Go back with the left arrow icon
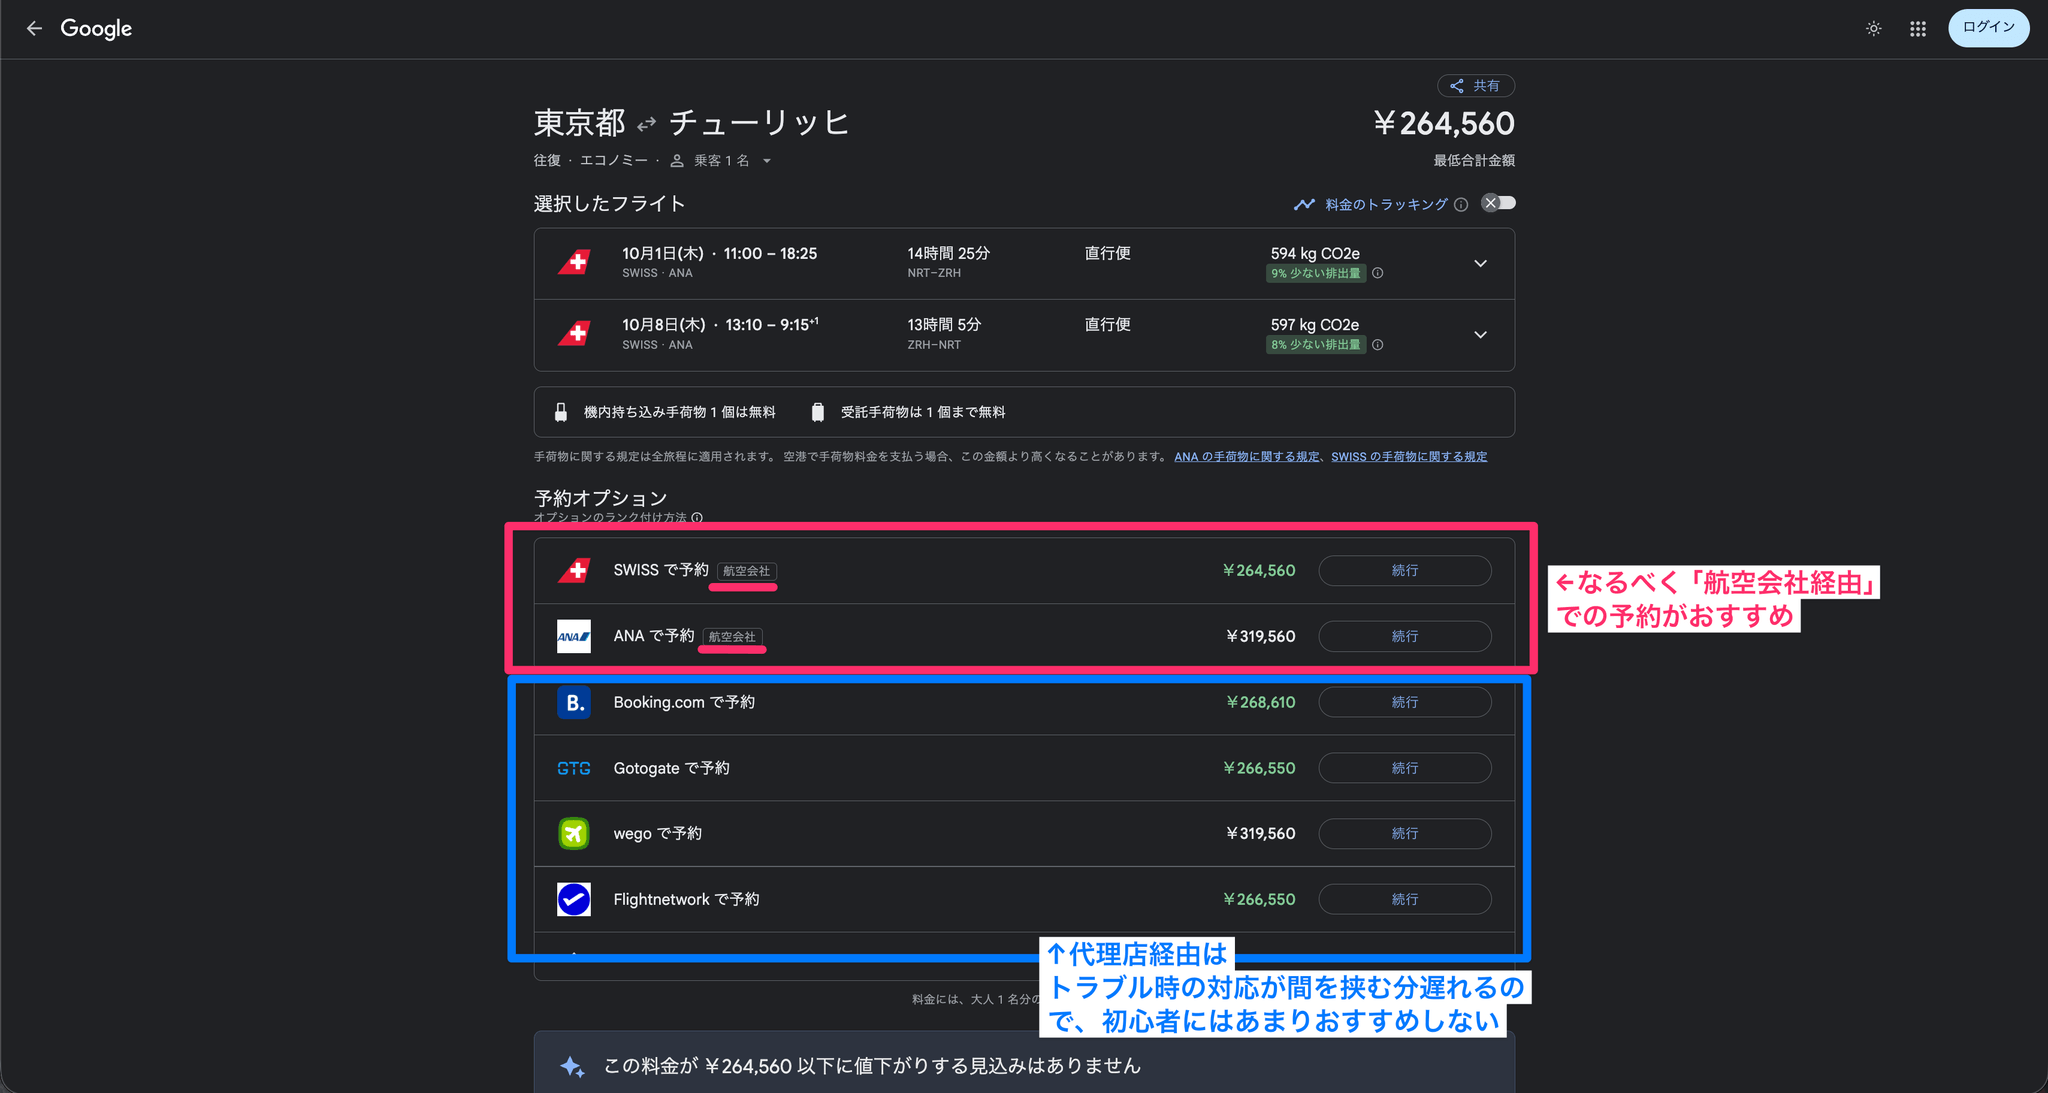Viewport: 2048px width, 1093px height. 34,29
